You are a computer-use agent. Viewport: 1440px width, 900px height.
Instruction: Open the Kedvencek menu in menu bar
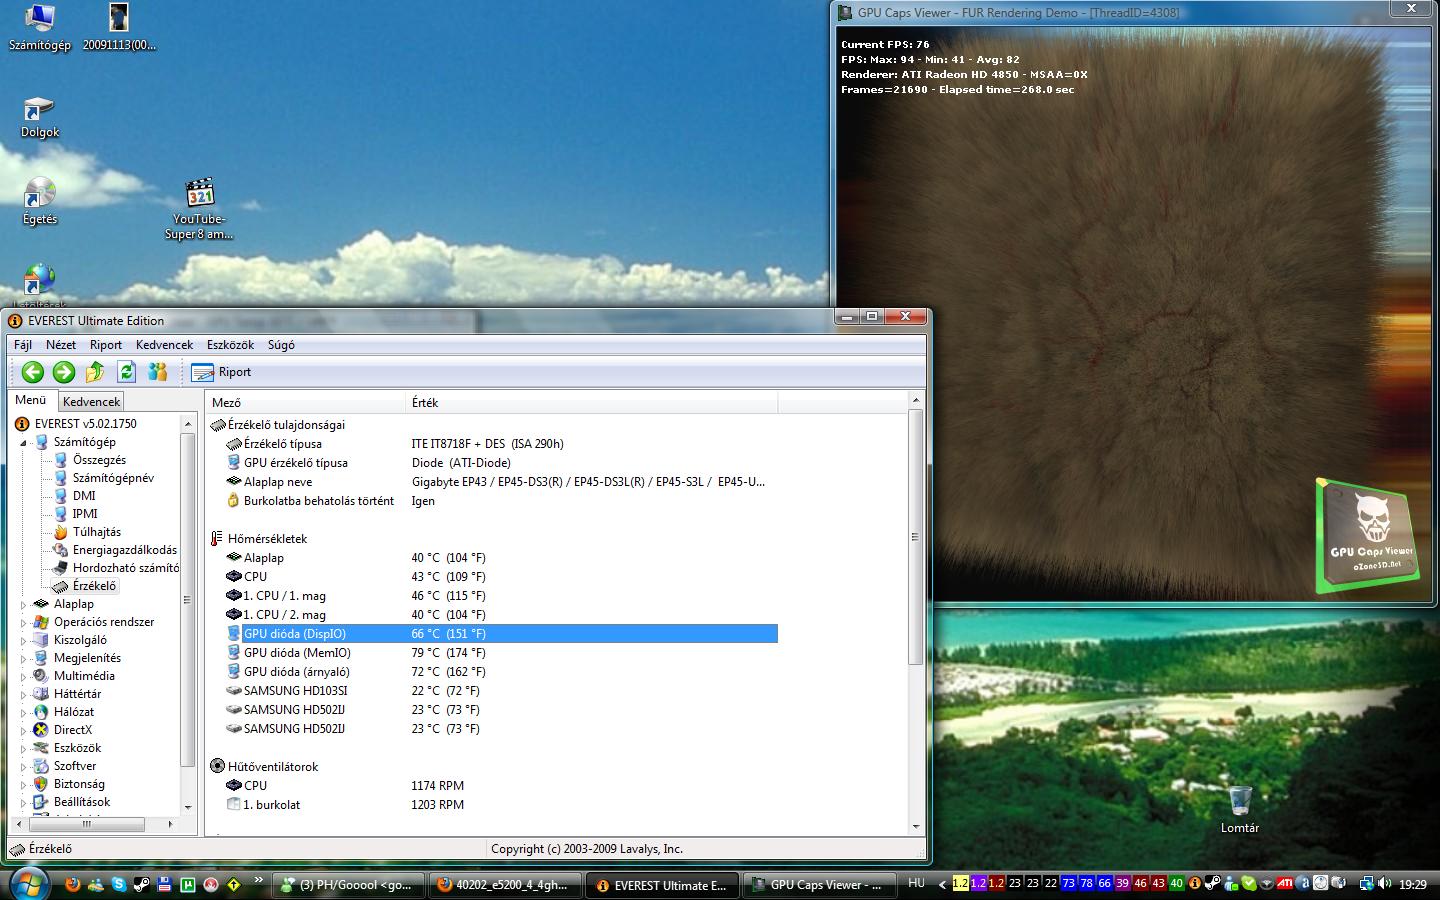(164, 344)
